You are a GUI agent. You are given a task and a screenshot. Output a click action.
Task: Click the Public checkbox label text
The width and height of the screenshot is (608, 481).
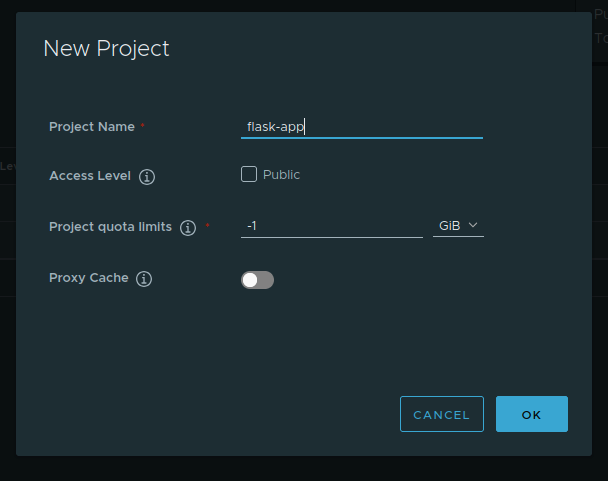tap(281, 175)
